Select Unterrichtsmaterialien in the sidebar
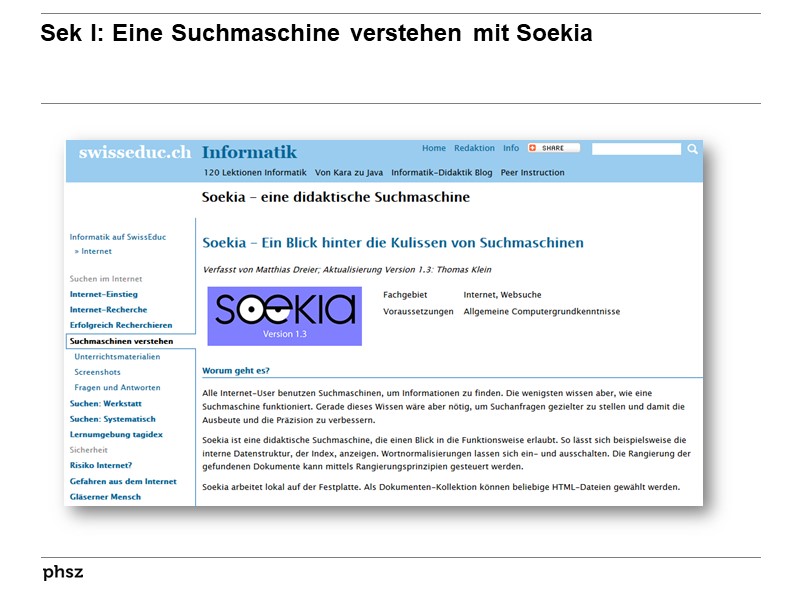This screenshot has width=800, height=600. 117,357
